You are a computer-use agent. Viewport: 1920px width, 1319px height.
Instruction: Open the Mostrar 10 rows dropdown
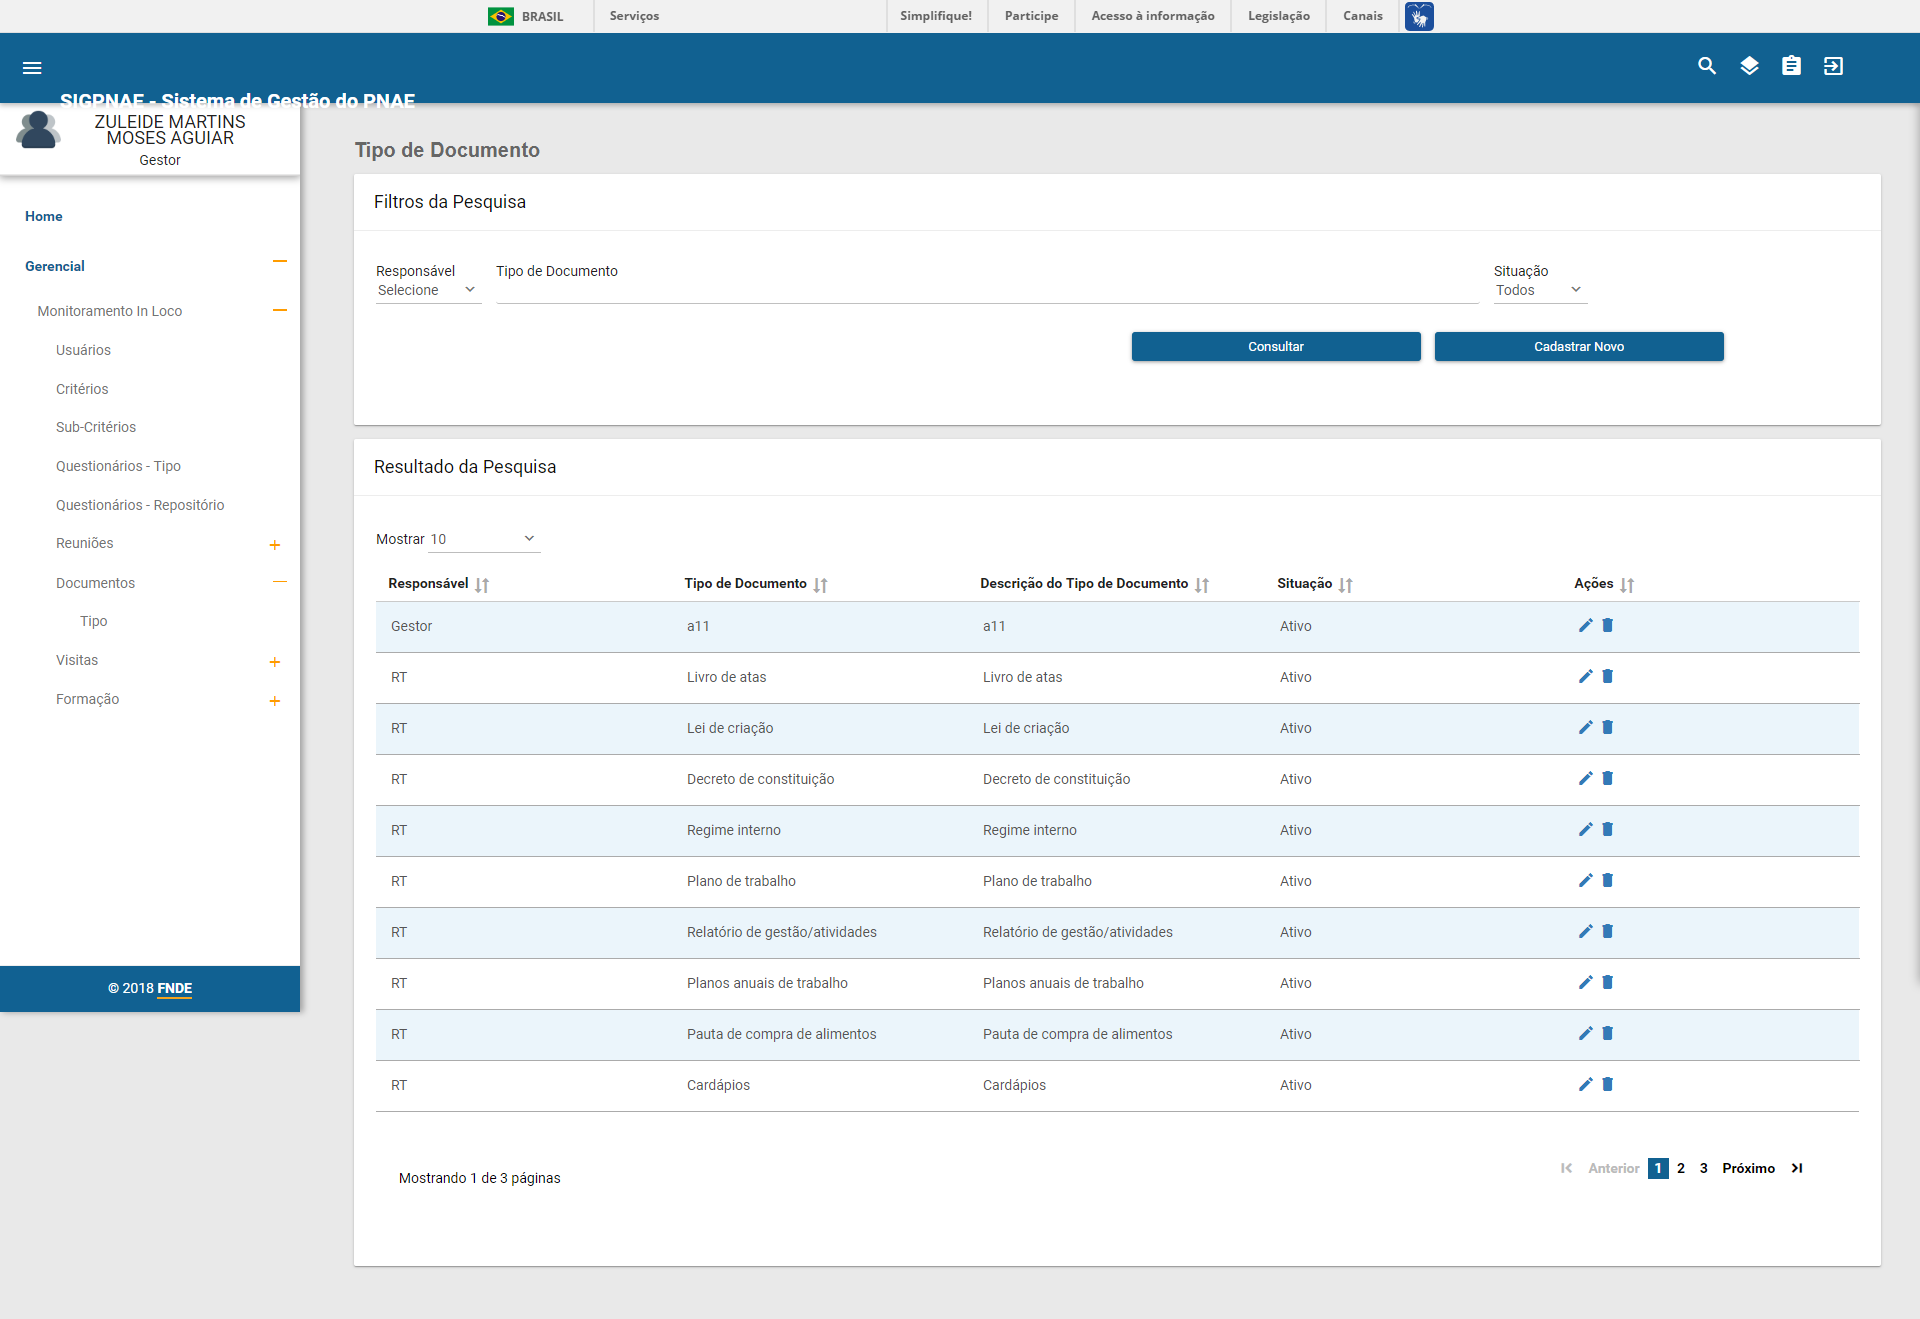(x=484, y=539)
